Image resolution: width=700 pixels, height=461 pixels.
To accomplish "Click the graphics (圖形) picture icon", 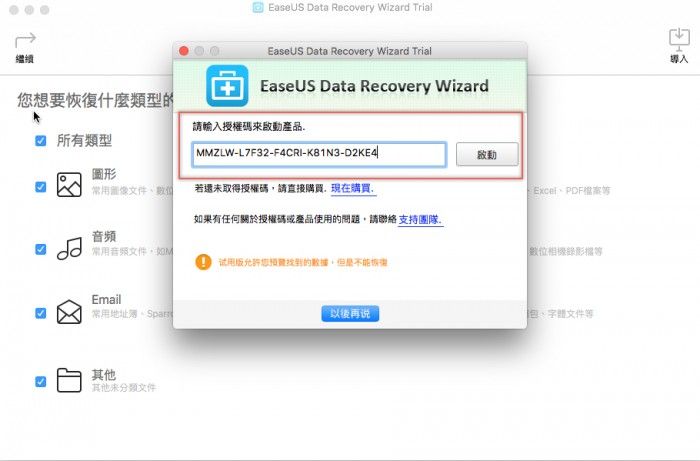I will pos(69,185).
